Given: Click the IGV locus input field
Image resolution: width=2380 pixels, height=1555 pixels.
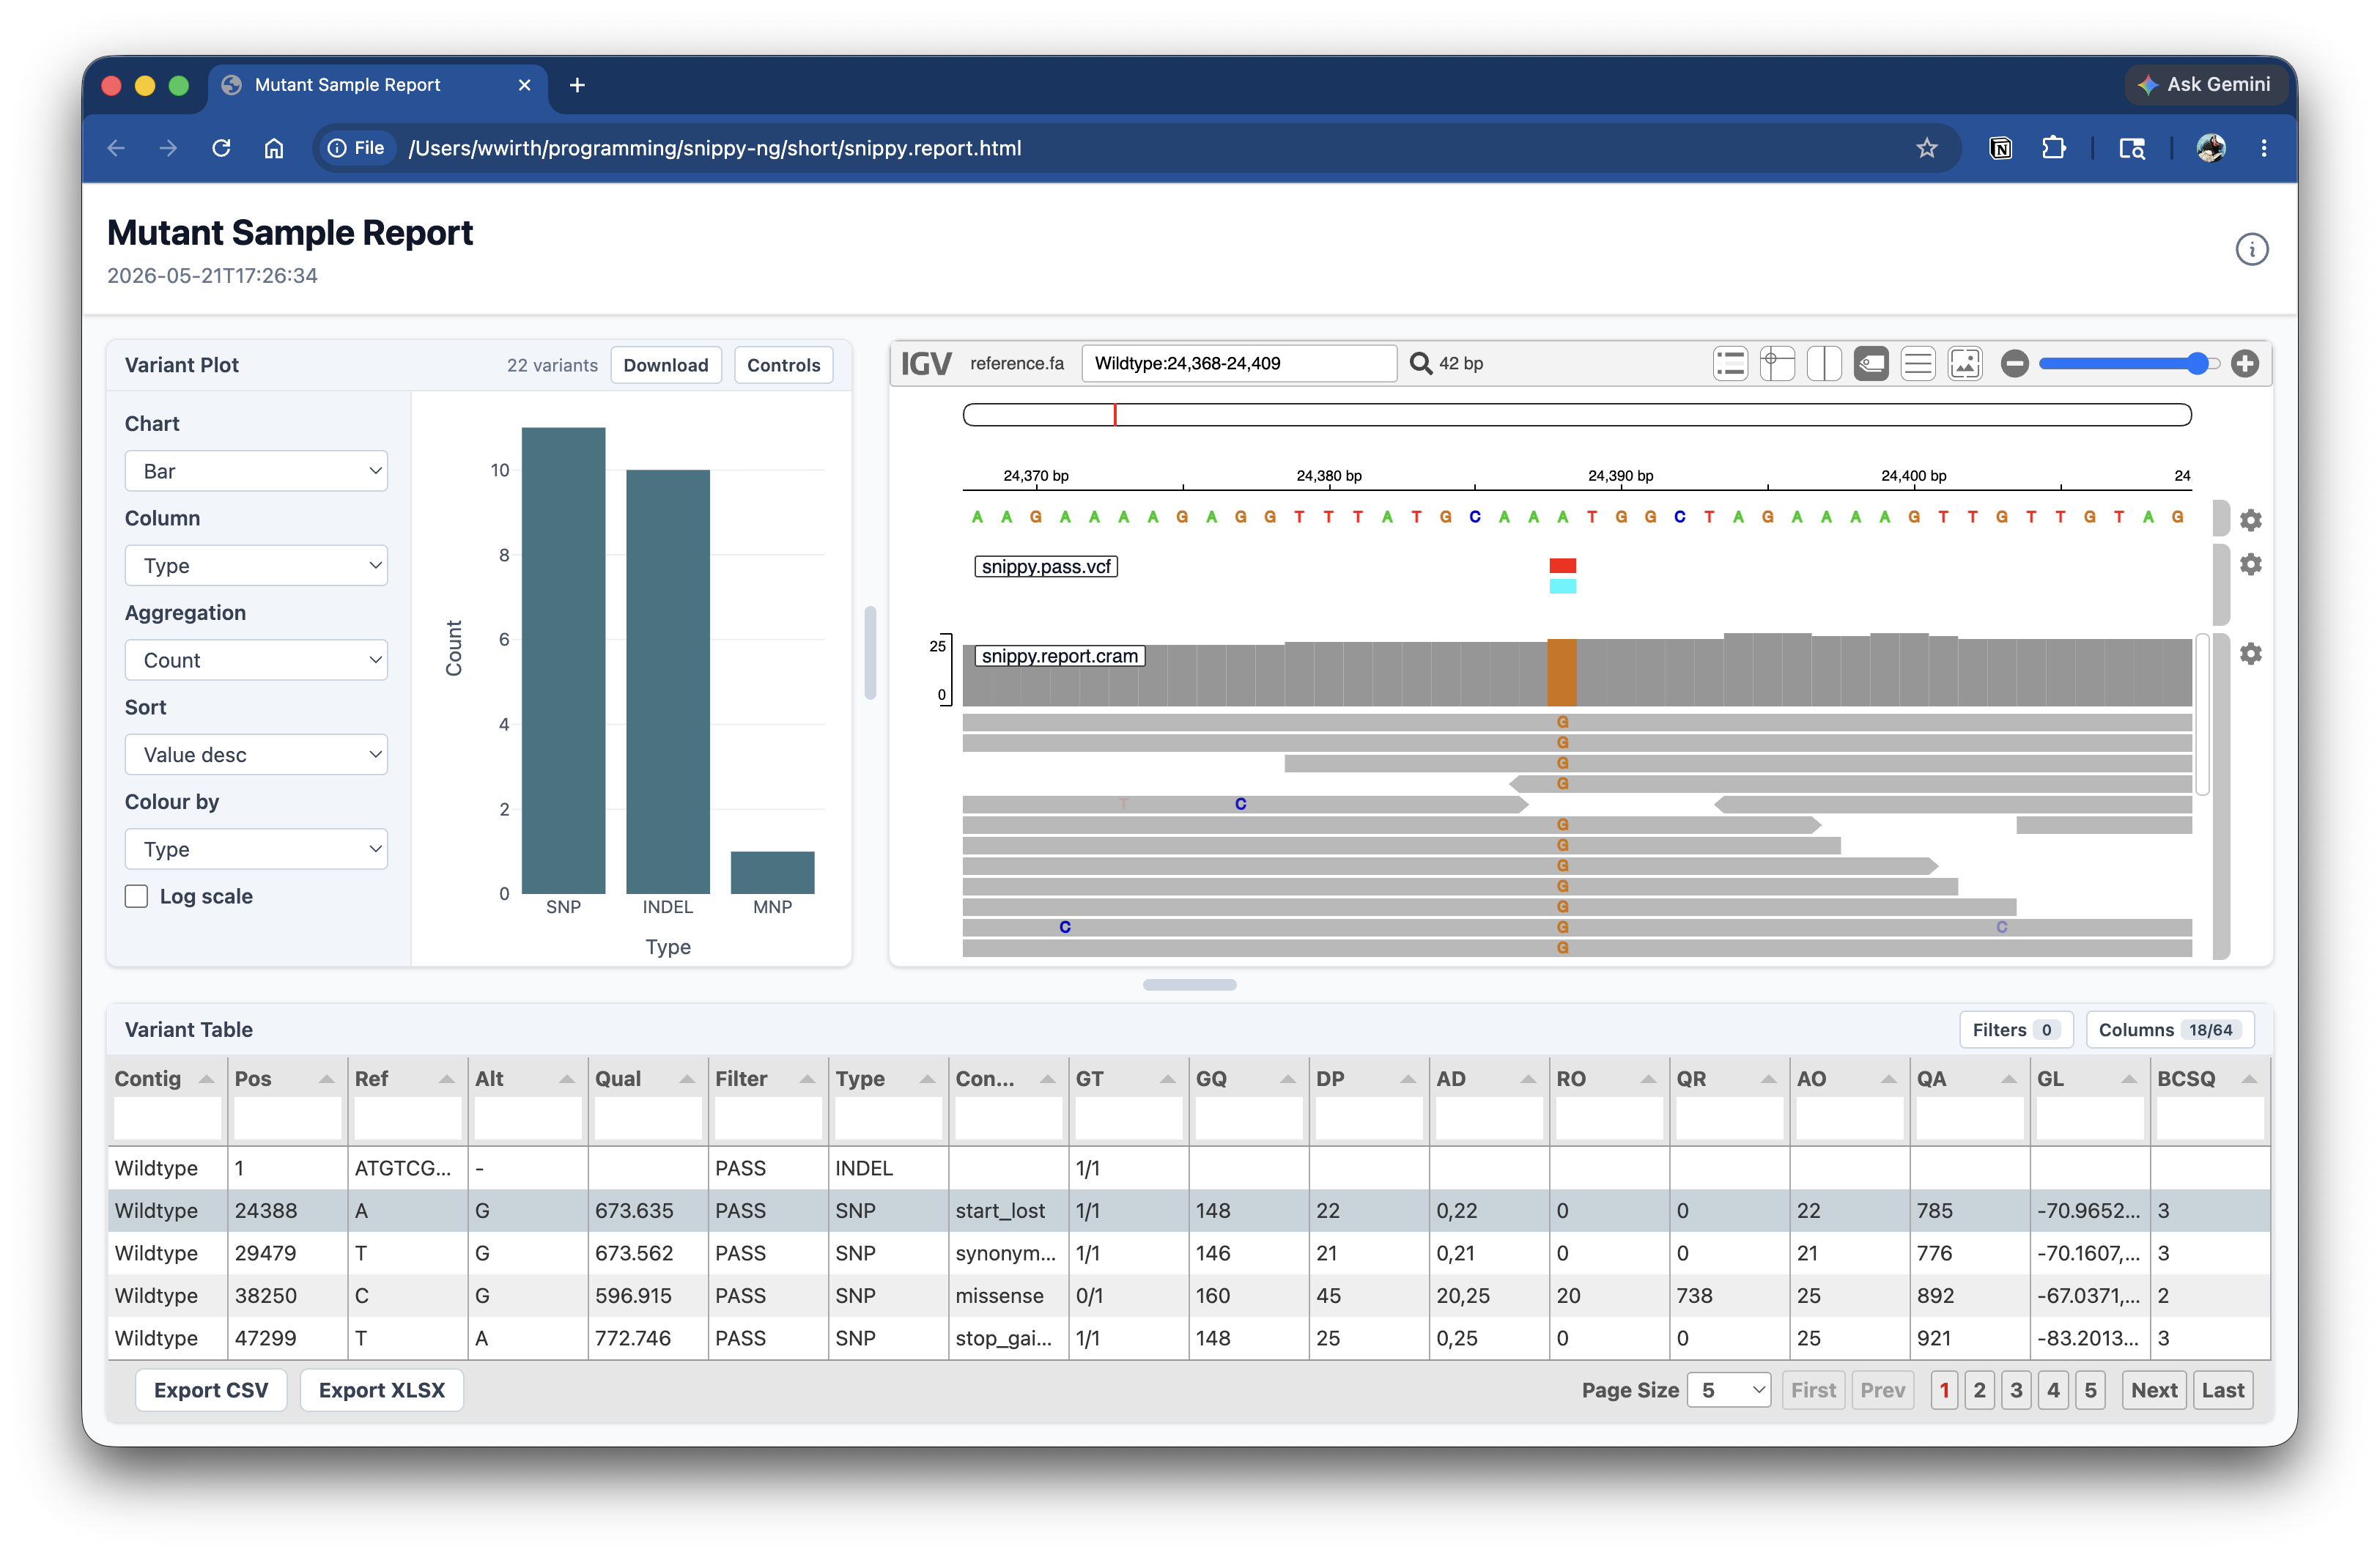Looking at the screenshot, I should pyautogui.click(x=1239, y=363).
